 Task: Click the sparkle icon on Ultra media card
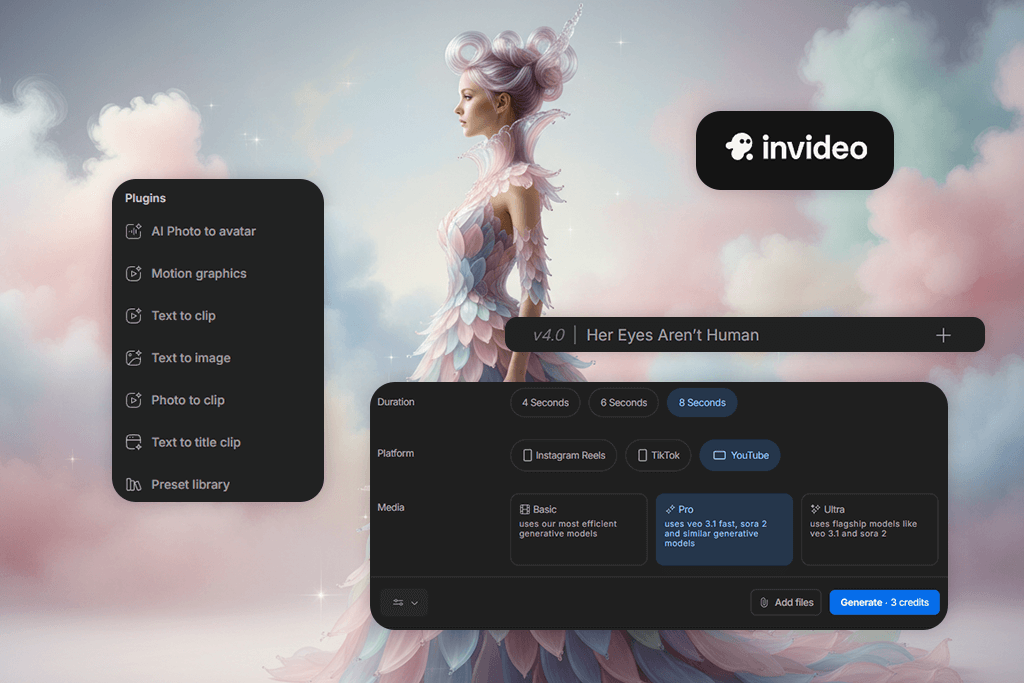point(815,509)
